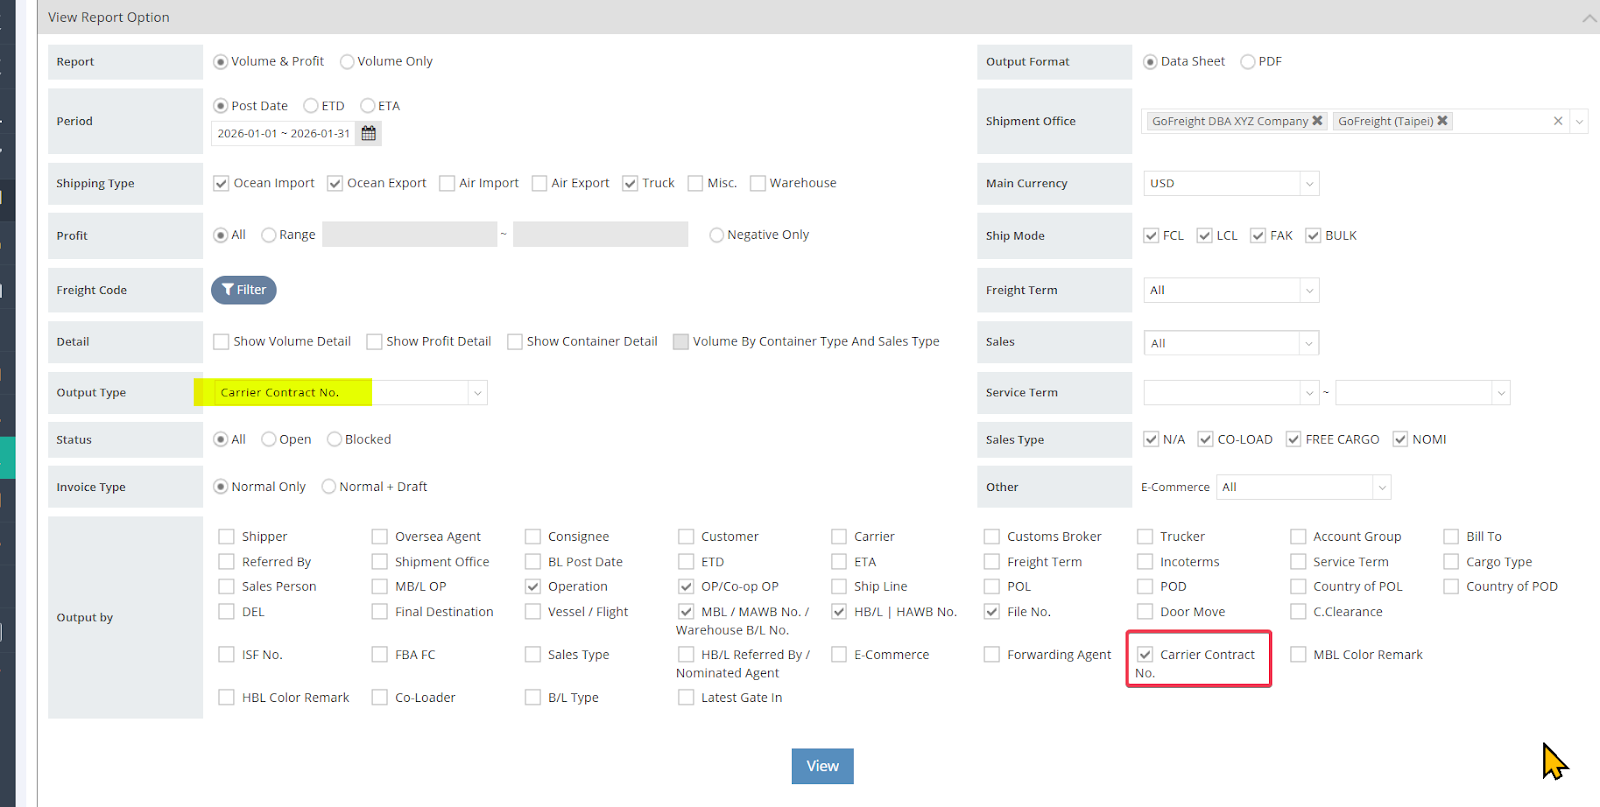Select the Negative Only profit option

pos(716,235)
